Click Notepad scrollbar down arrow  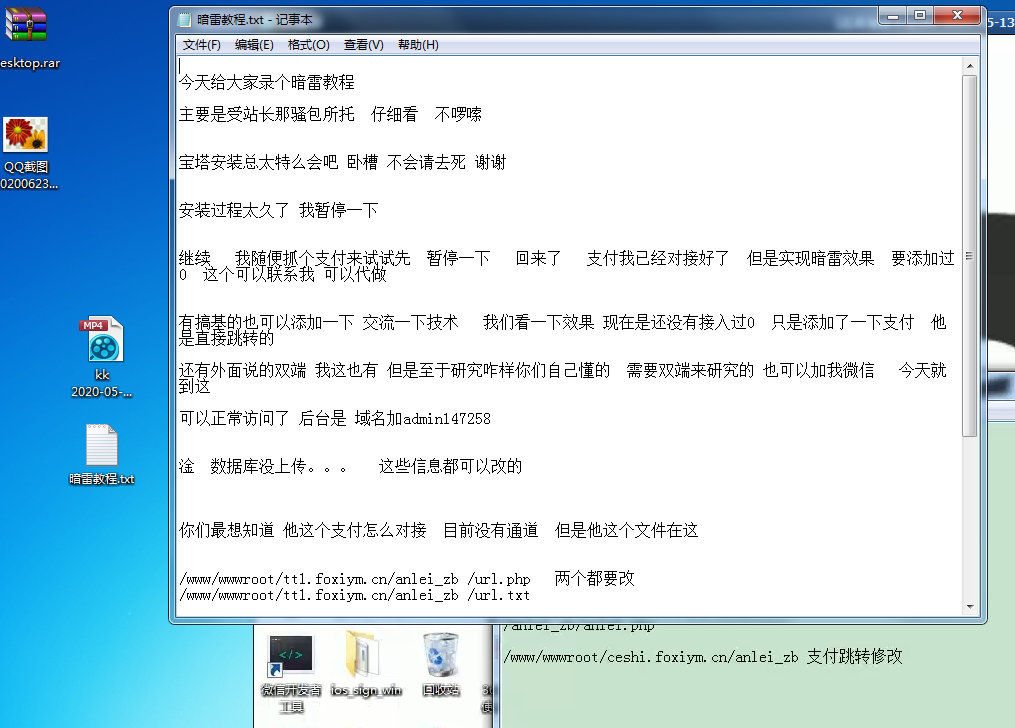click(x=970, y=607)
